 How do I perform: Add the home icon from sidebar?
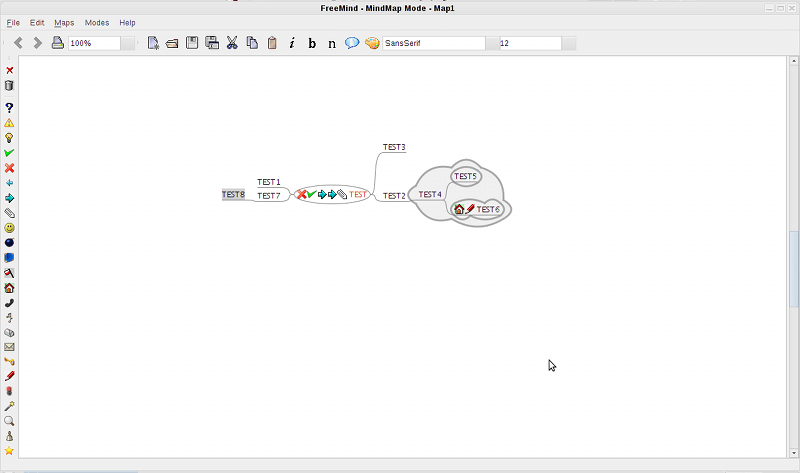[9, 288]
